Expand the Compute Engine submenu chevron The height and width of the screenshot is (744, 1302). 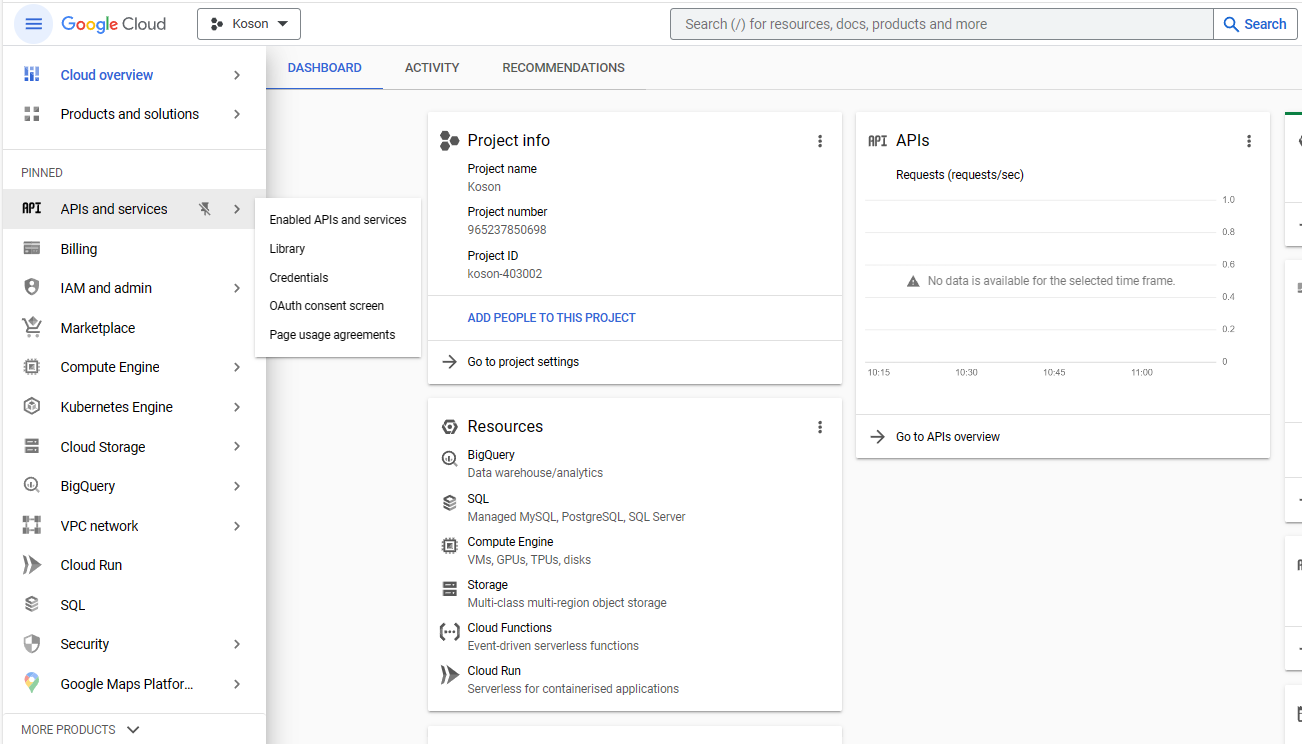[x=237, y=367]
